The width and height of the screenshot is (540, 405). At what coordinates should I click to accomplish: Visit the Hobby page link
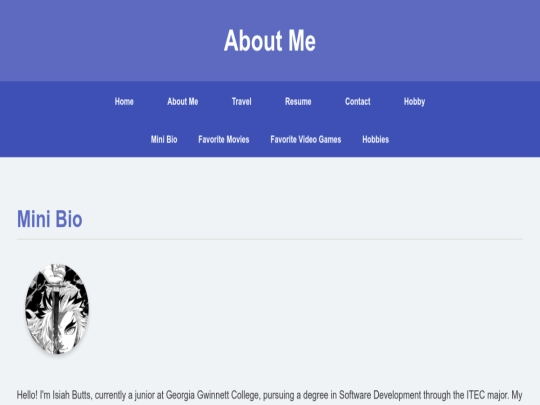[x=414, y=102]
